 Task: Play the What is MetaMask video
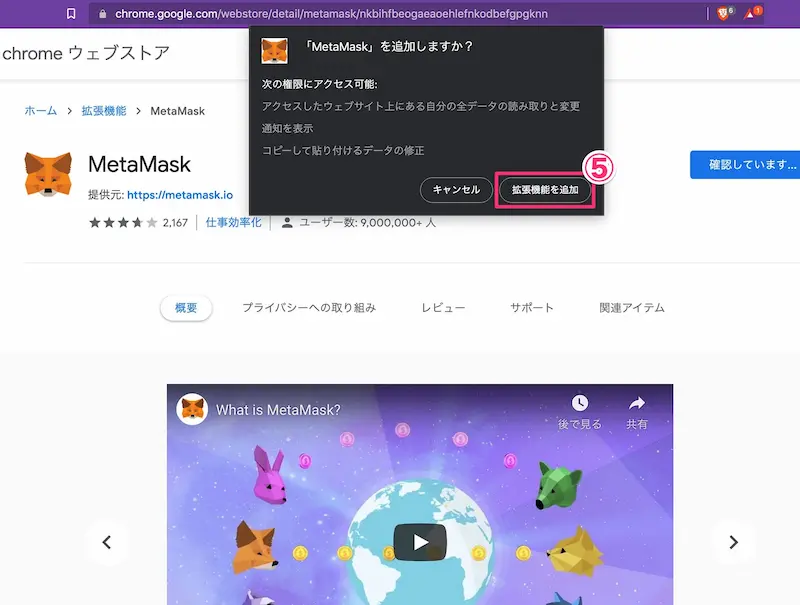tap(420, 542)
